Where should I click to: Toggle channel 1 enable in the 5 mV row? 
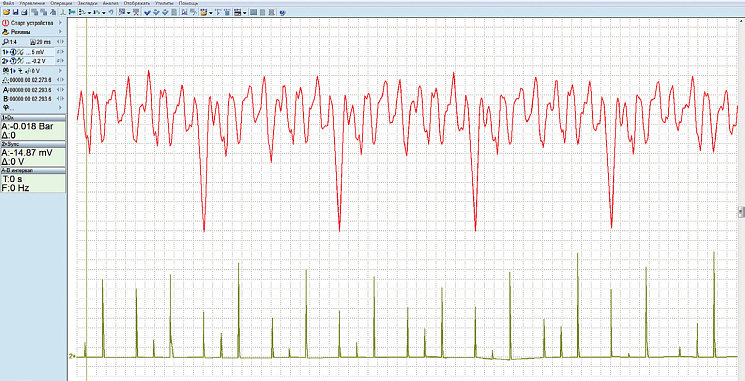(12, 52)
